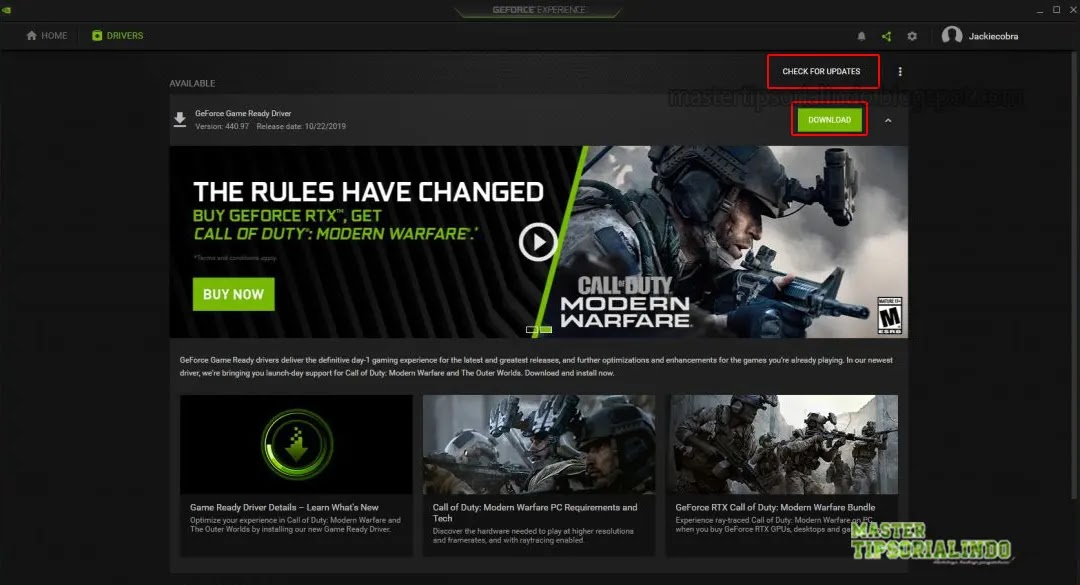Play the Modern Warfare banner video
This screenshot has width=1080, height=585.
(x=537, y=242)
